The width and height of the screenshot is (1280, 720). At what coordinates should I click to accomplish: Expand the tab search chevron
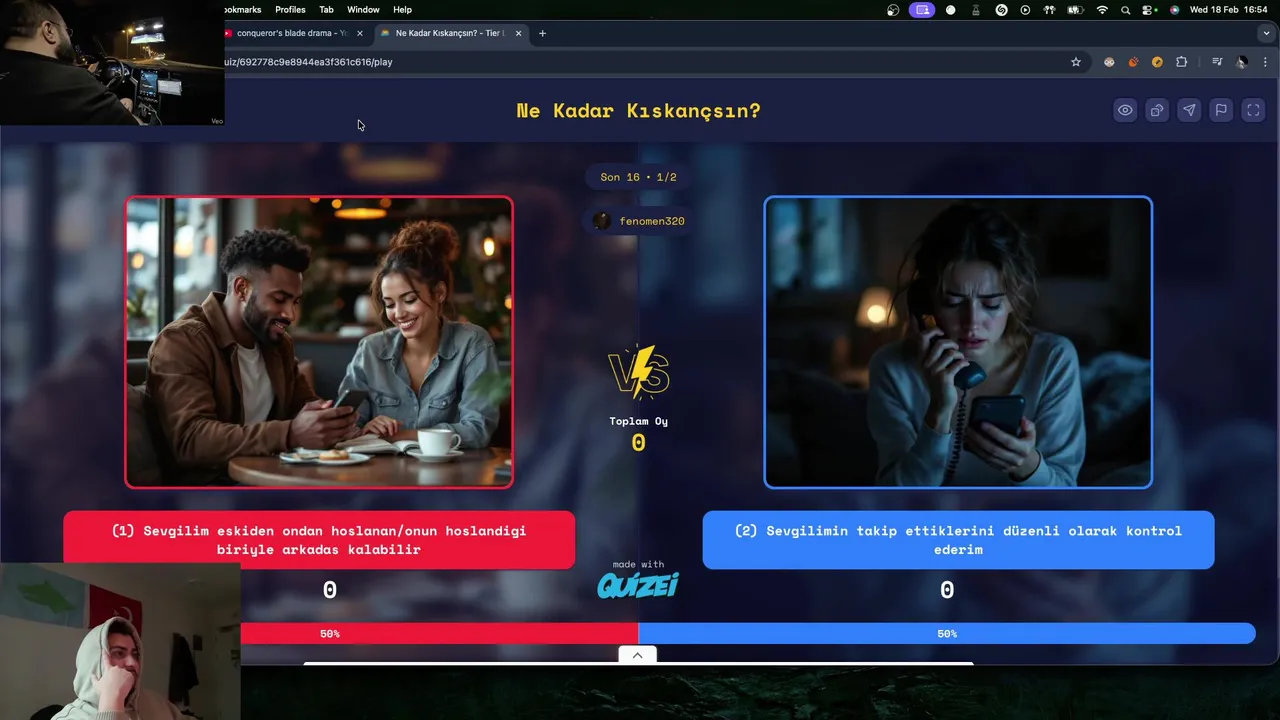tap(1267, 33)
